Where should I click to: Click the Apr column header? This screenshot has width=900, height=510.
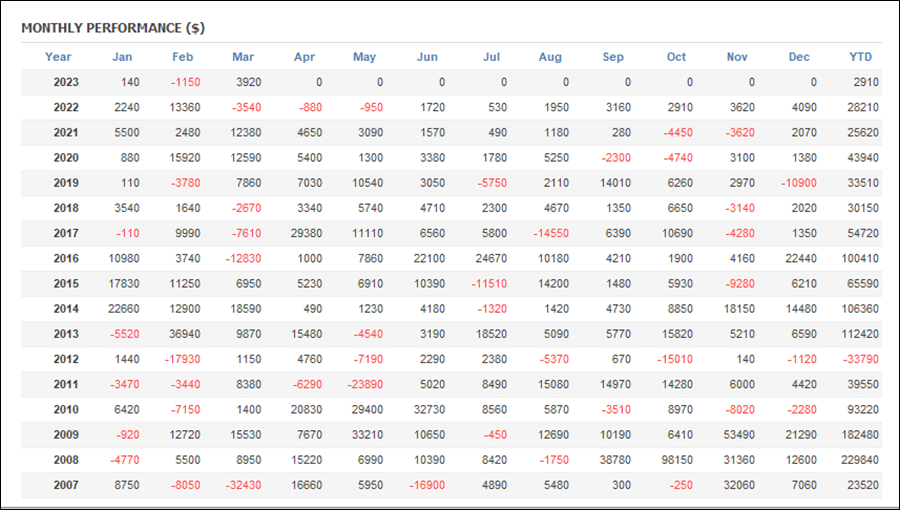[304, 57]
